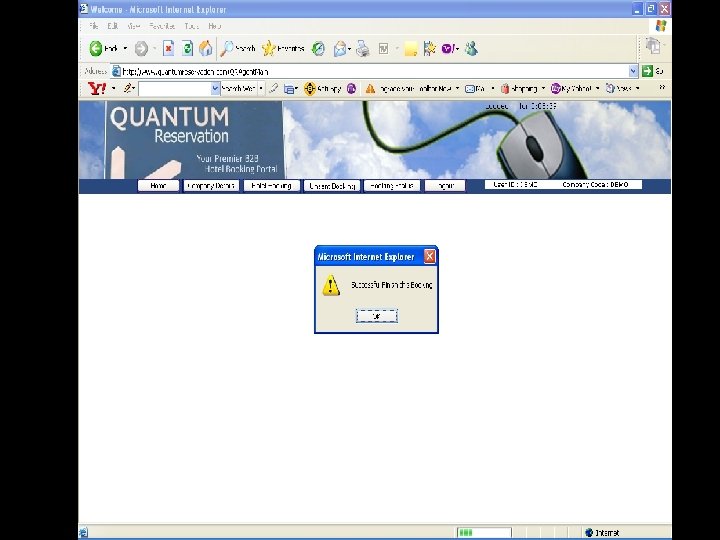Open the Search magnifier in the toolbar
This screenshot has width=720, height=540.
227,48
